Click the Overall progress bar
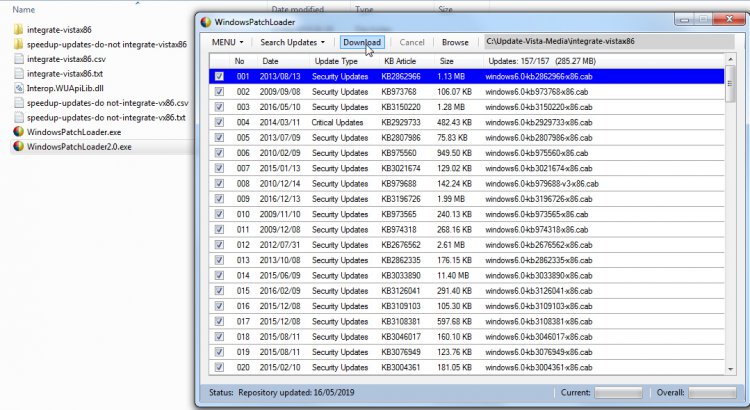Screen dimensions: 750x410 point(712,393)
